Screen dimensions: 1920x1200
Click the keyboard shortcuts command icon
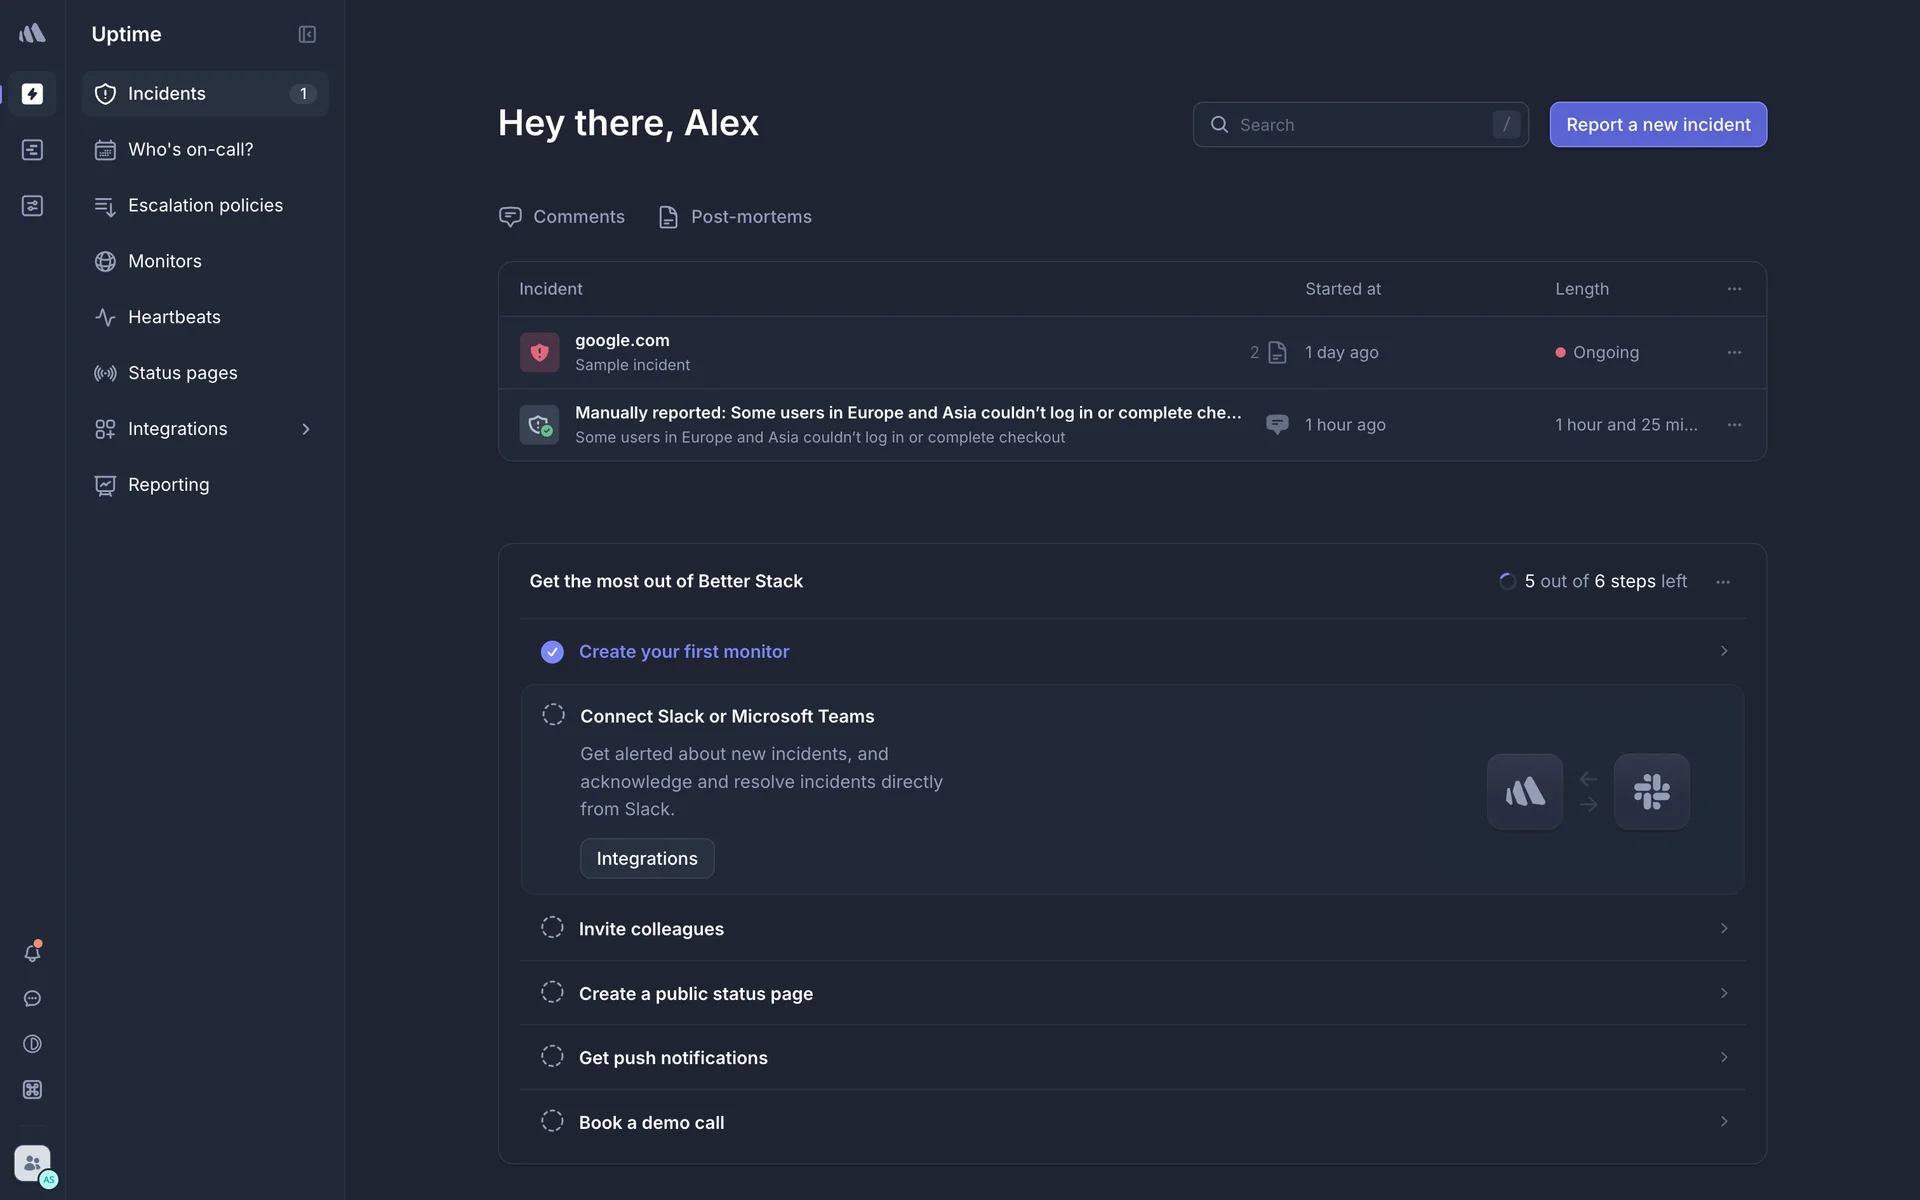tap(32, 1090)
